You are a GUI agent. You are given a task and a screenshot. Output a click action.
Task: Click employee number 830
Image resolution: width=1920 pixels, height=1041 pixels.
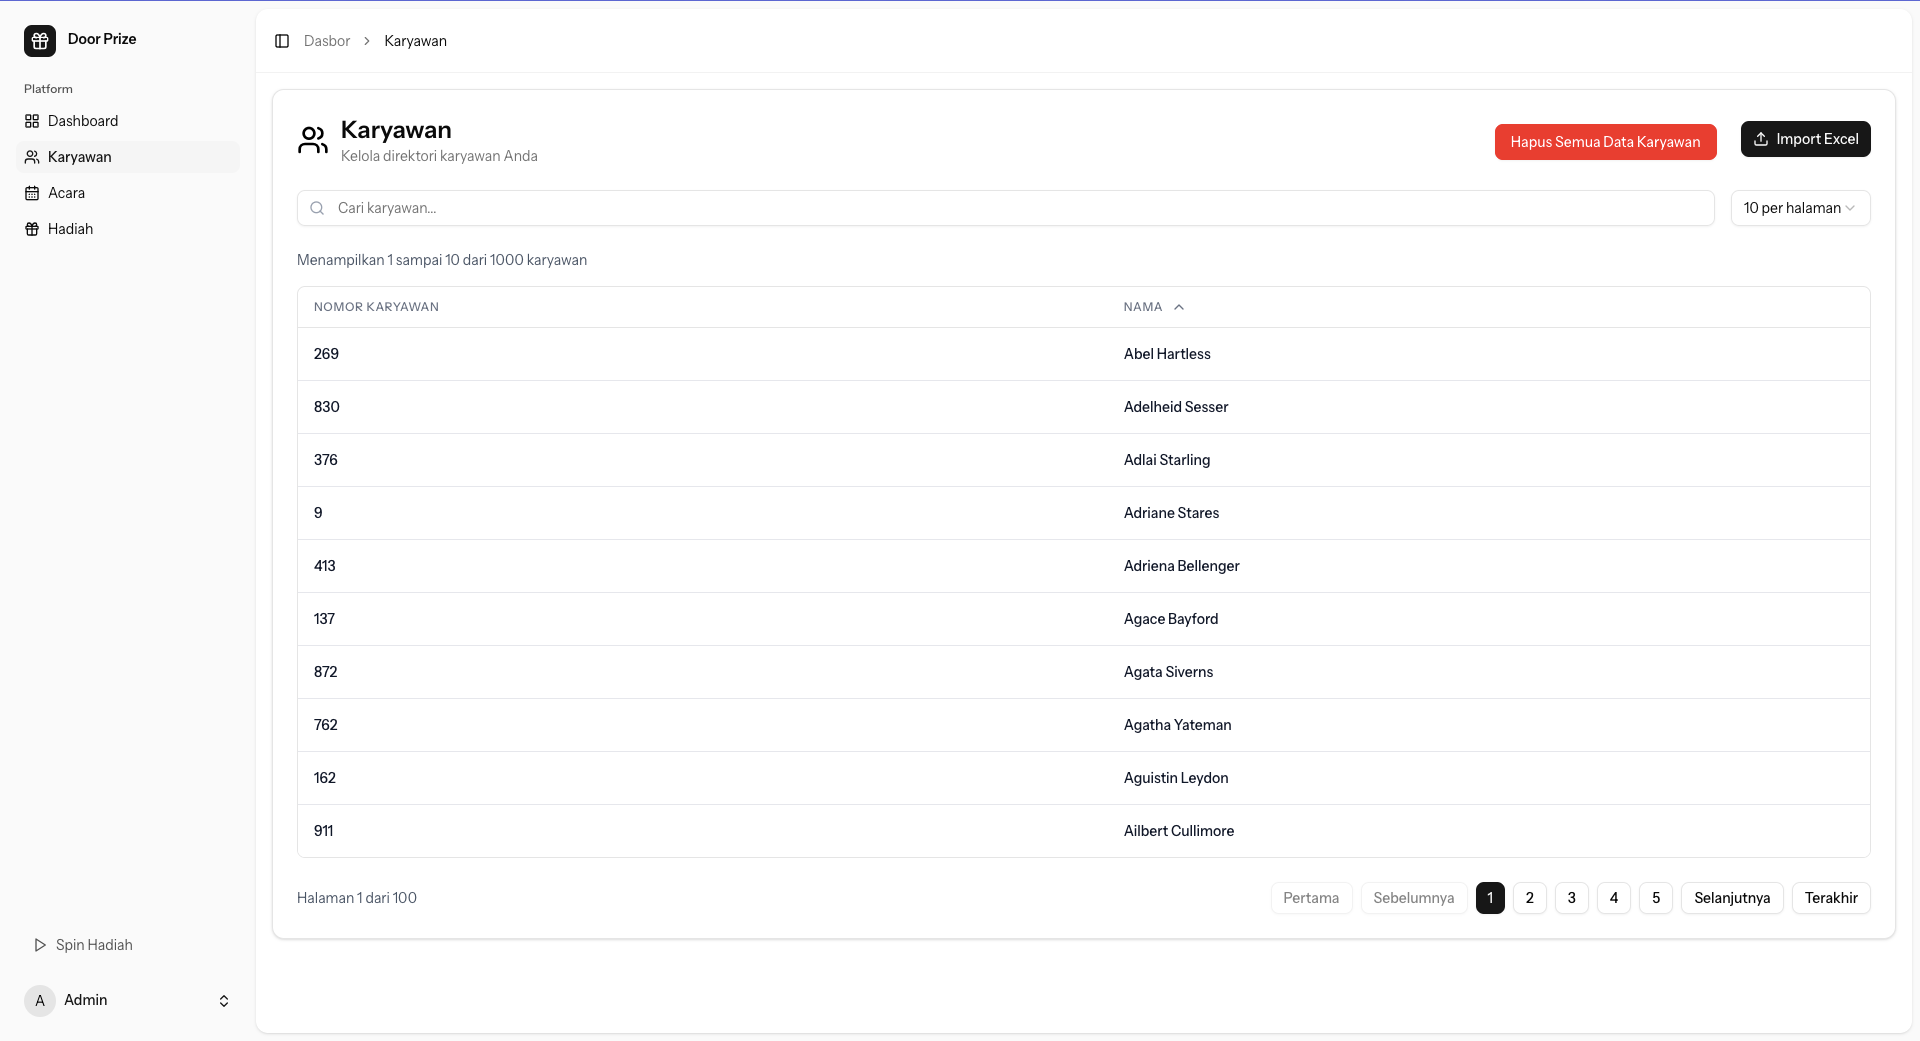pyautogui.click(x=327, y=407)
